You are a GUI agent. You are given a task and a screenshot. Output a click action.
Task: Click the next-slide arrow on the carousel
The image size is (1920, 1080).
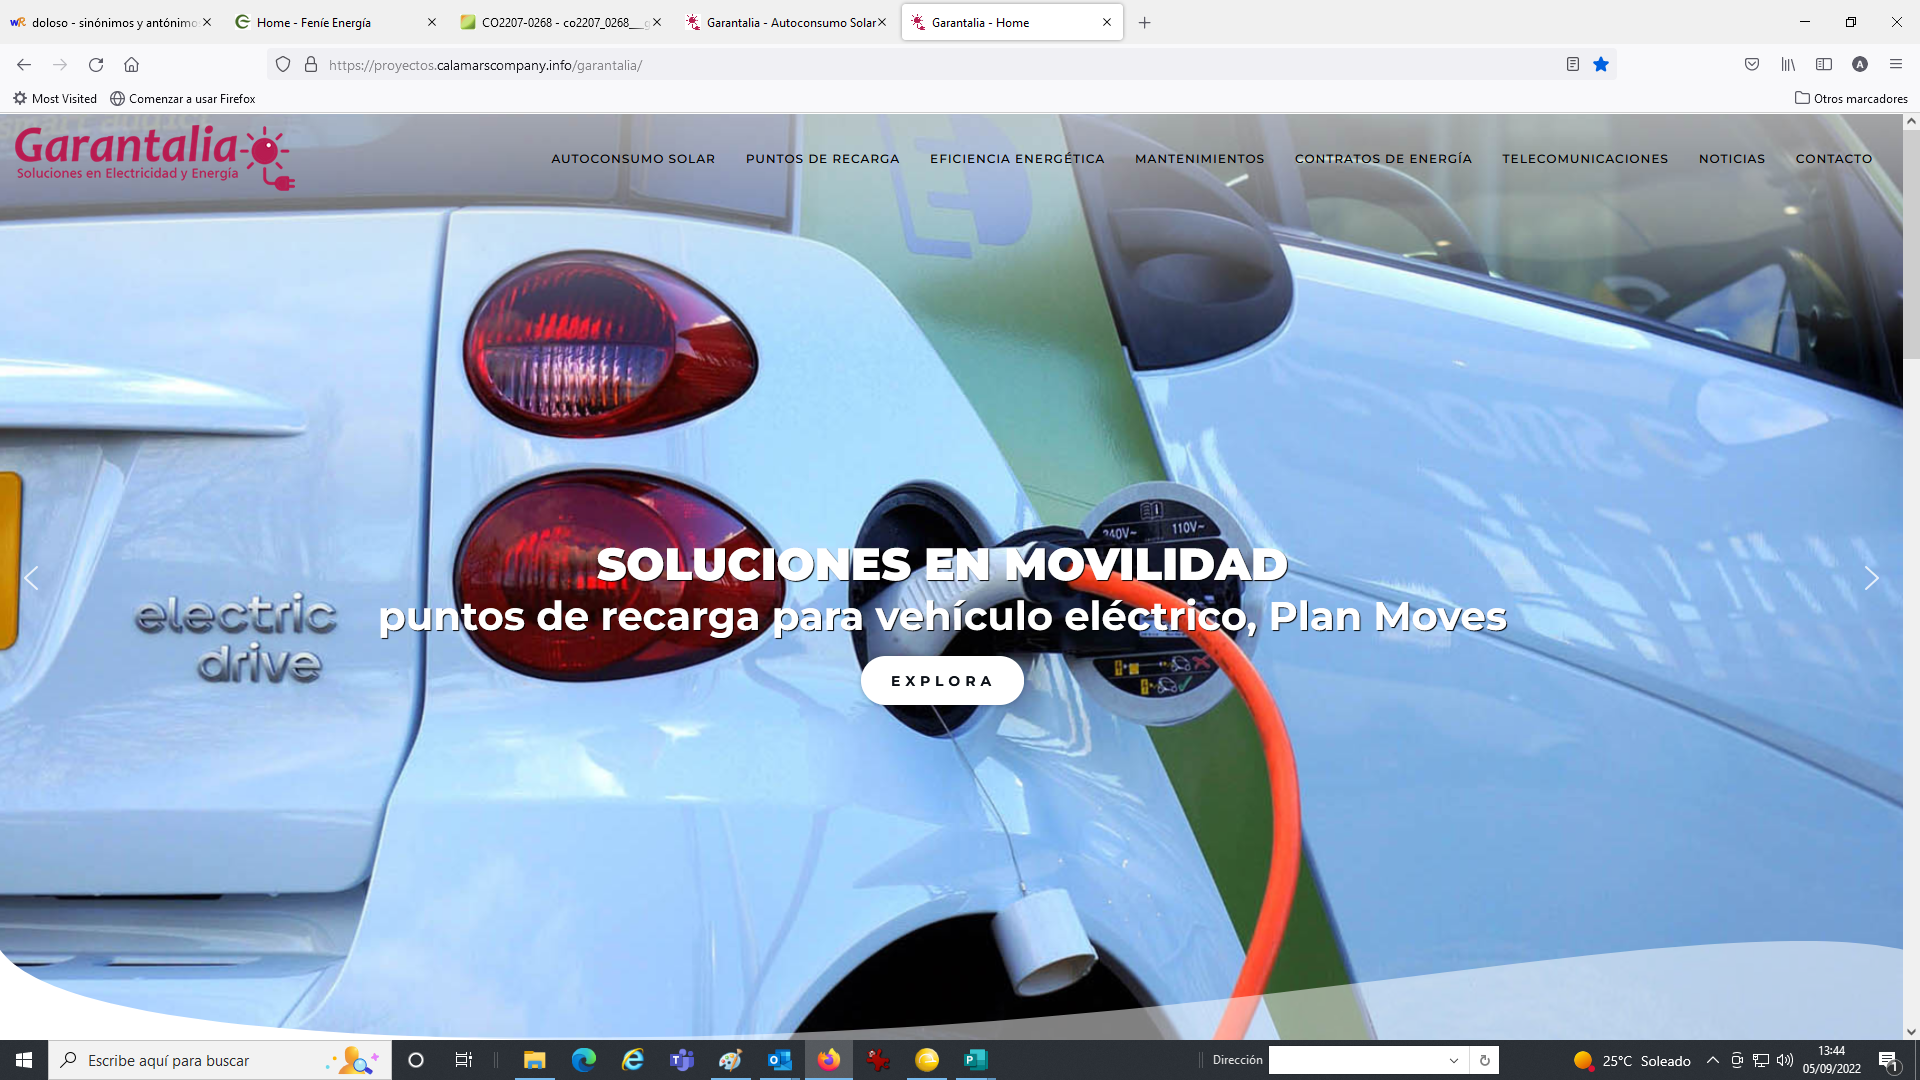pos(1872,578)
